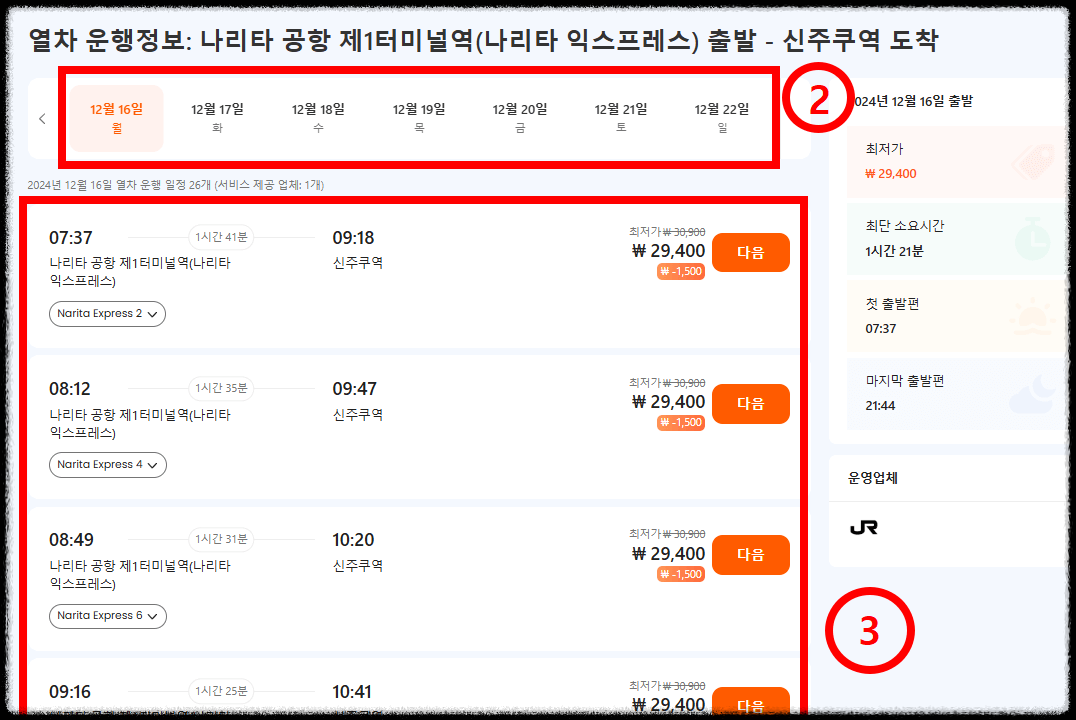Viewport: 1076px width, 720px height.
Task: Reselect the highlighted 12월 16일 월 tab
Action: (x=117, y=117)
